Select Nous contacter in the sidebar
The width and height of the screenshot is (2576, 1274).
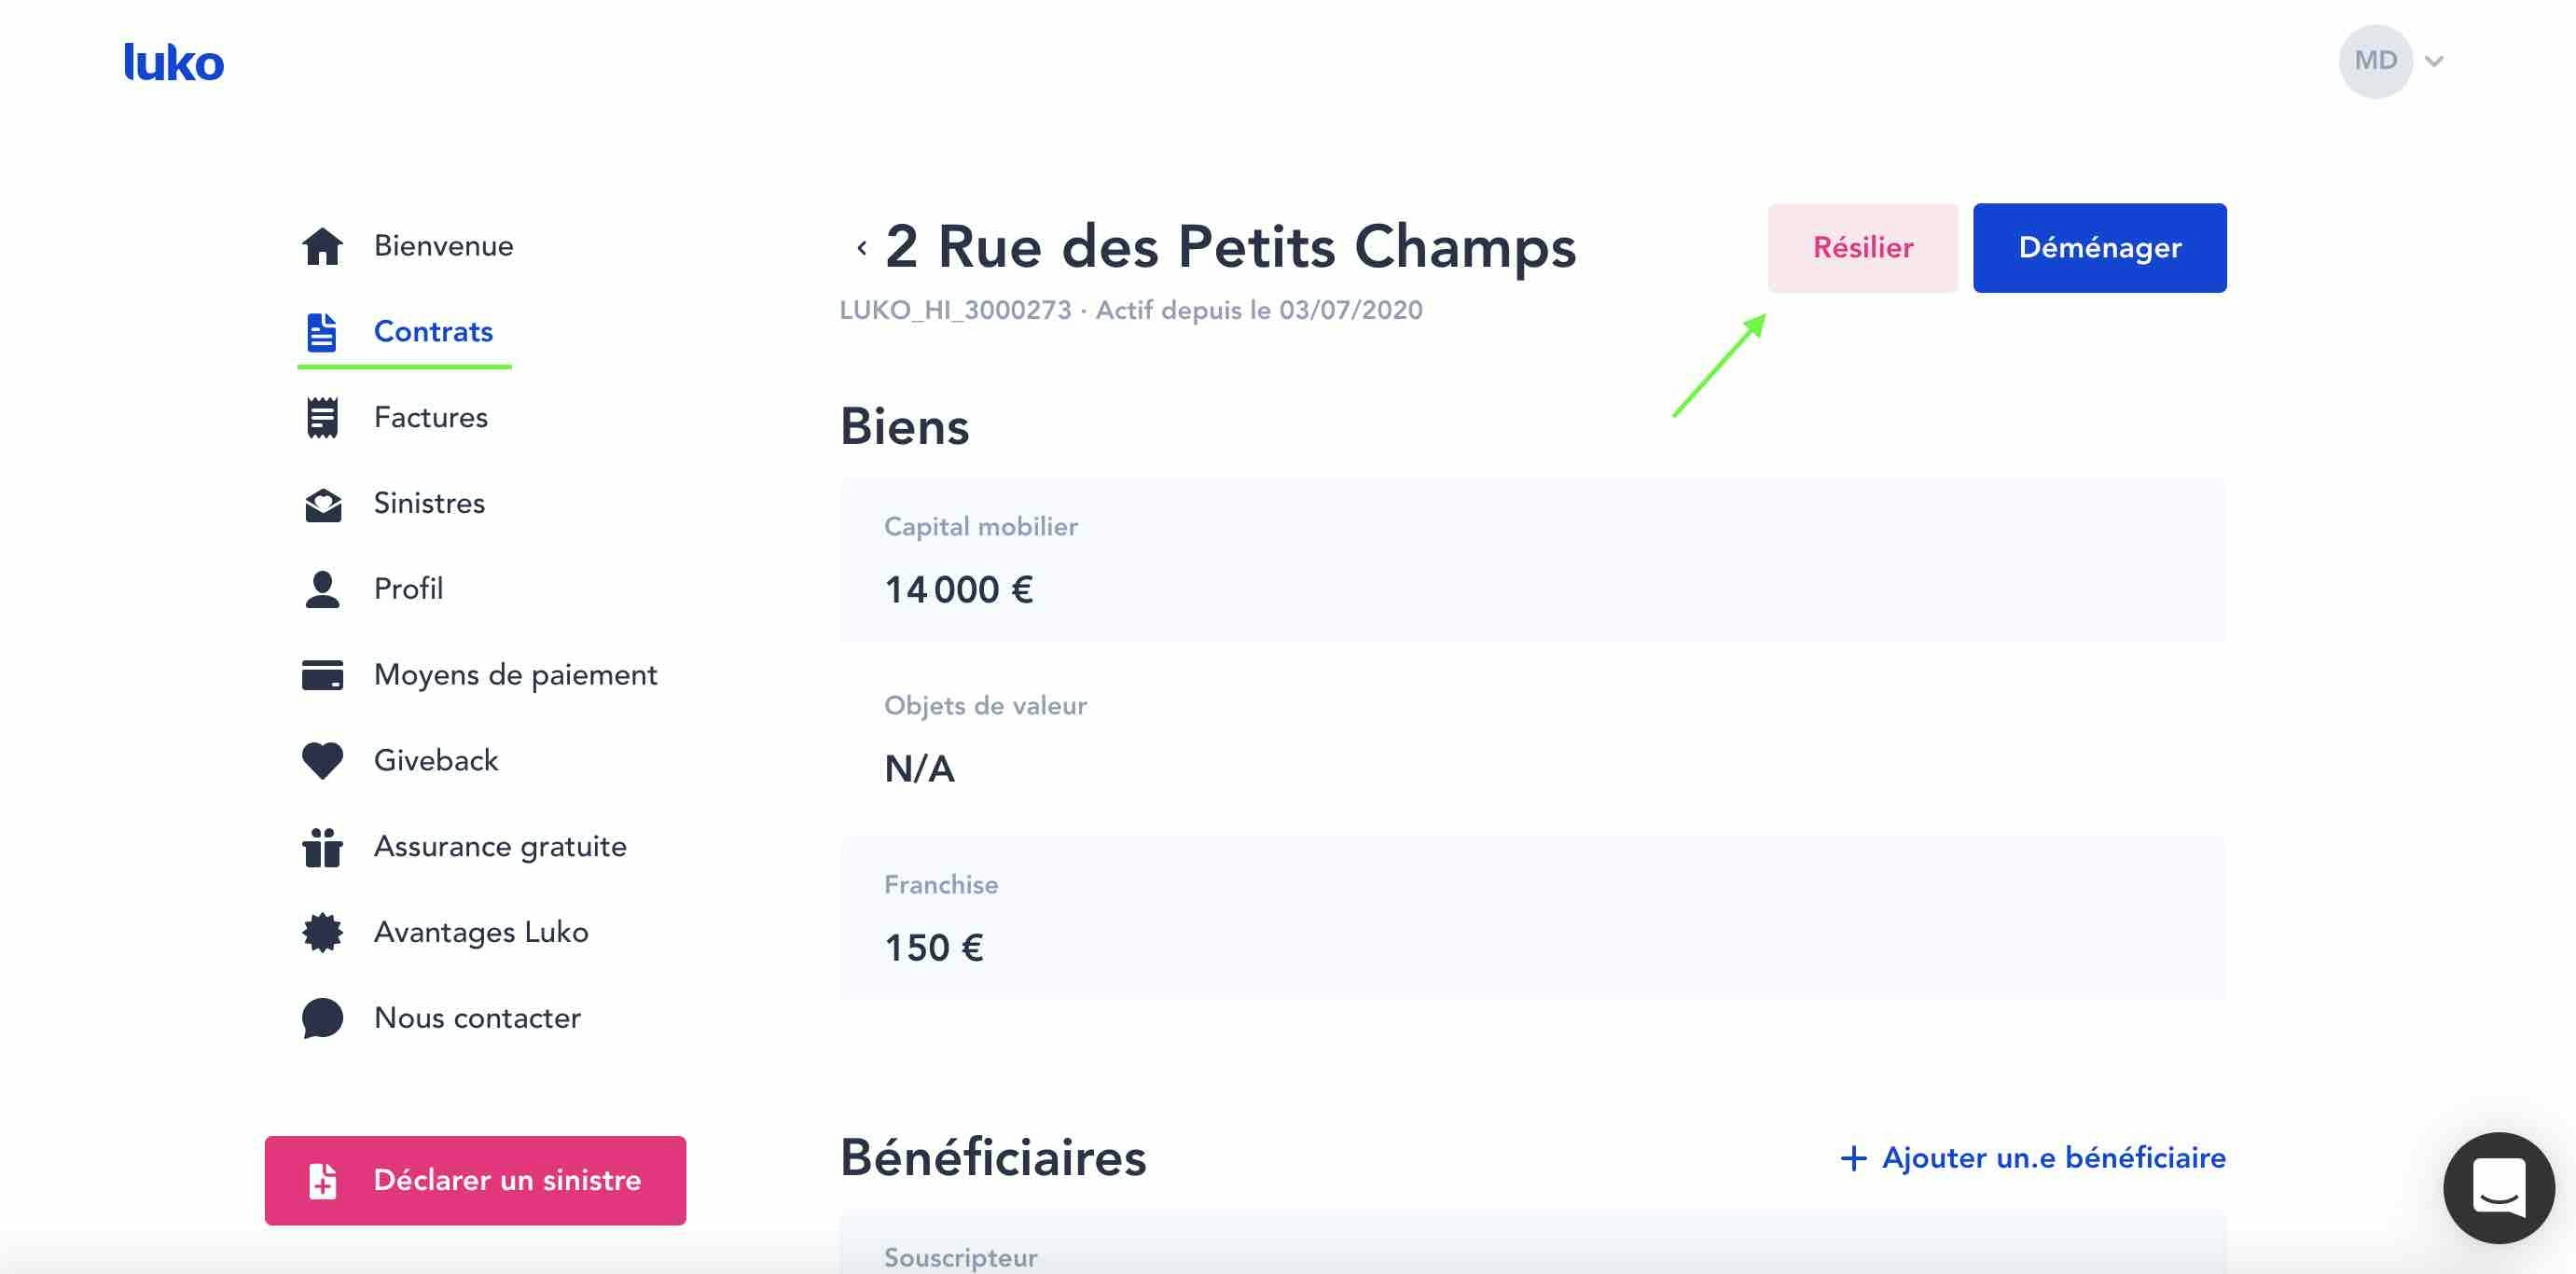coord(476,1018)
